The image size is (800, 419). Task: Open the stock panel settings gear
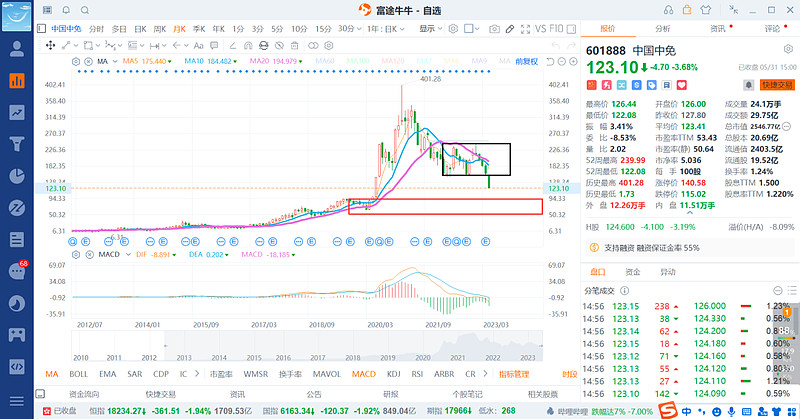pos(788,50)
